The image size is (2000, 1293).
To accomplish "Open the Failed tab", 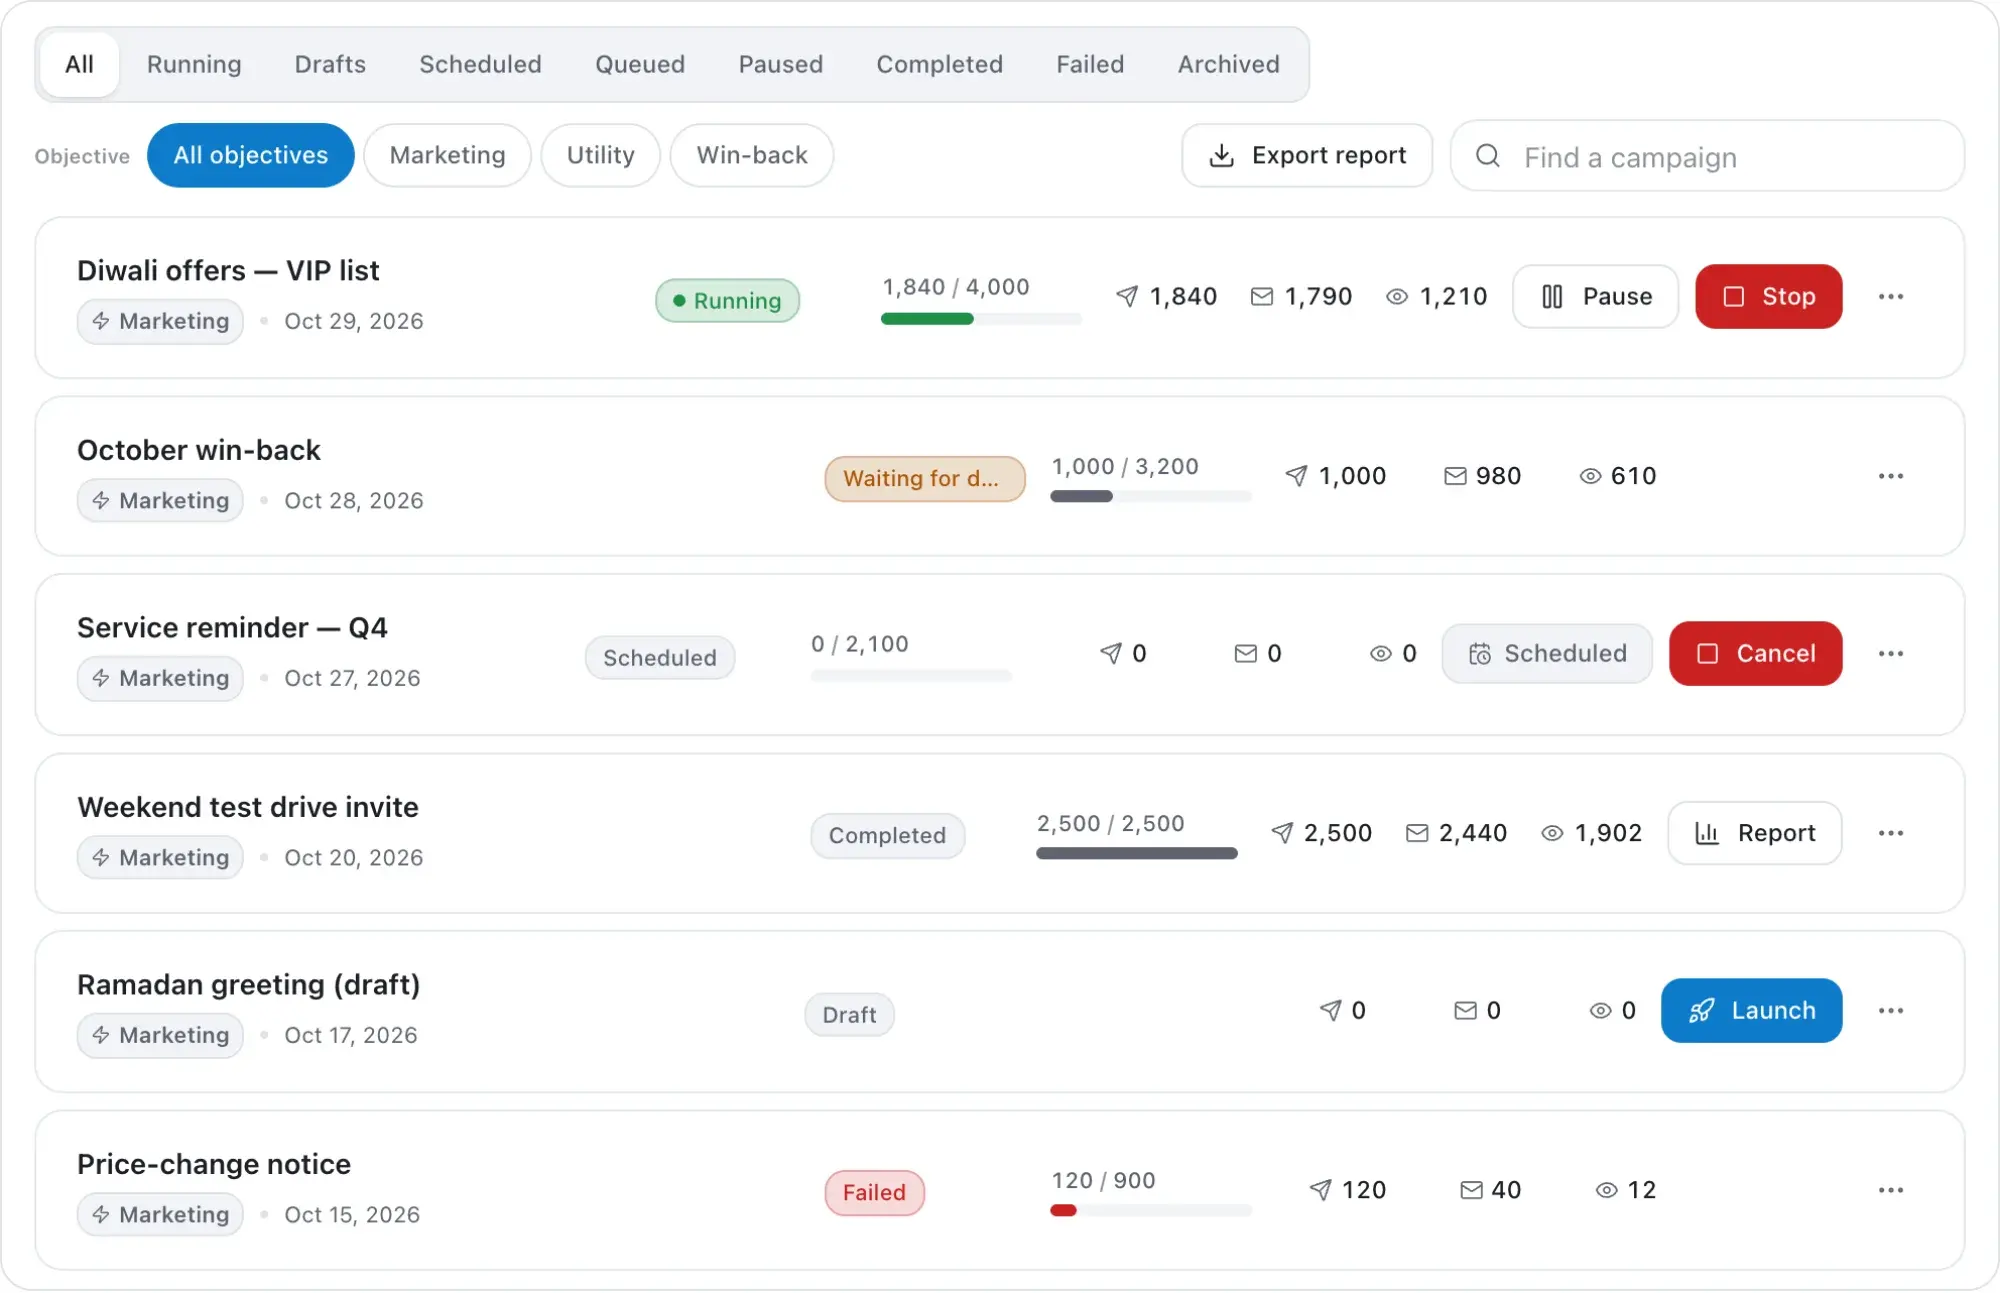I will 1090,65.
